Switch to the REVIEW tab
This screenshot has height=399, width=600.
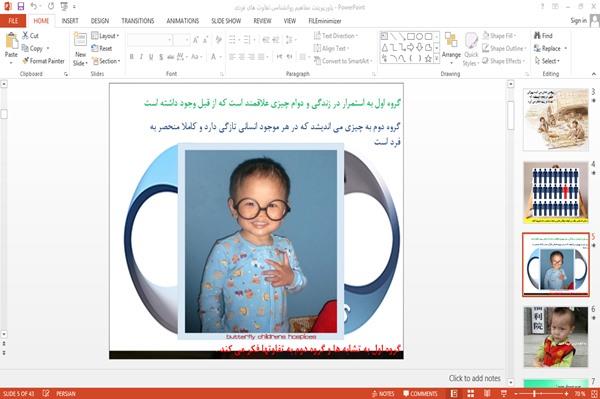pos(262,21)
